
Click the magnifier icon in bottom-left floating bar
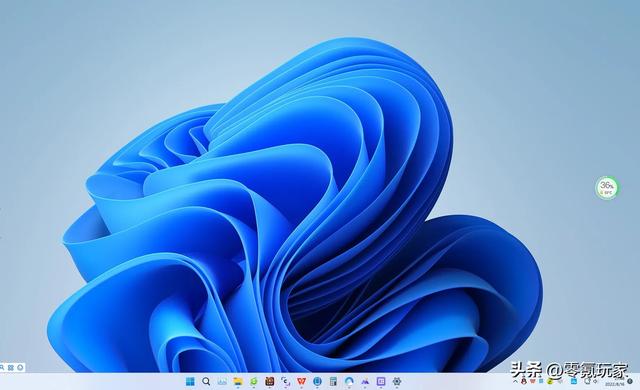click(x=2, y=368)
